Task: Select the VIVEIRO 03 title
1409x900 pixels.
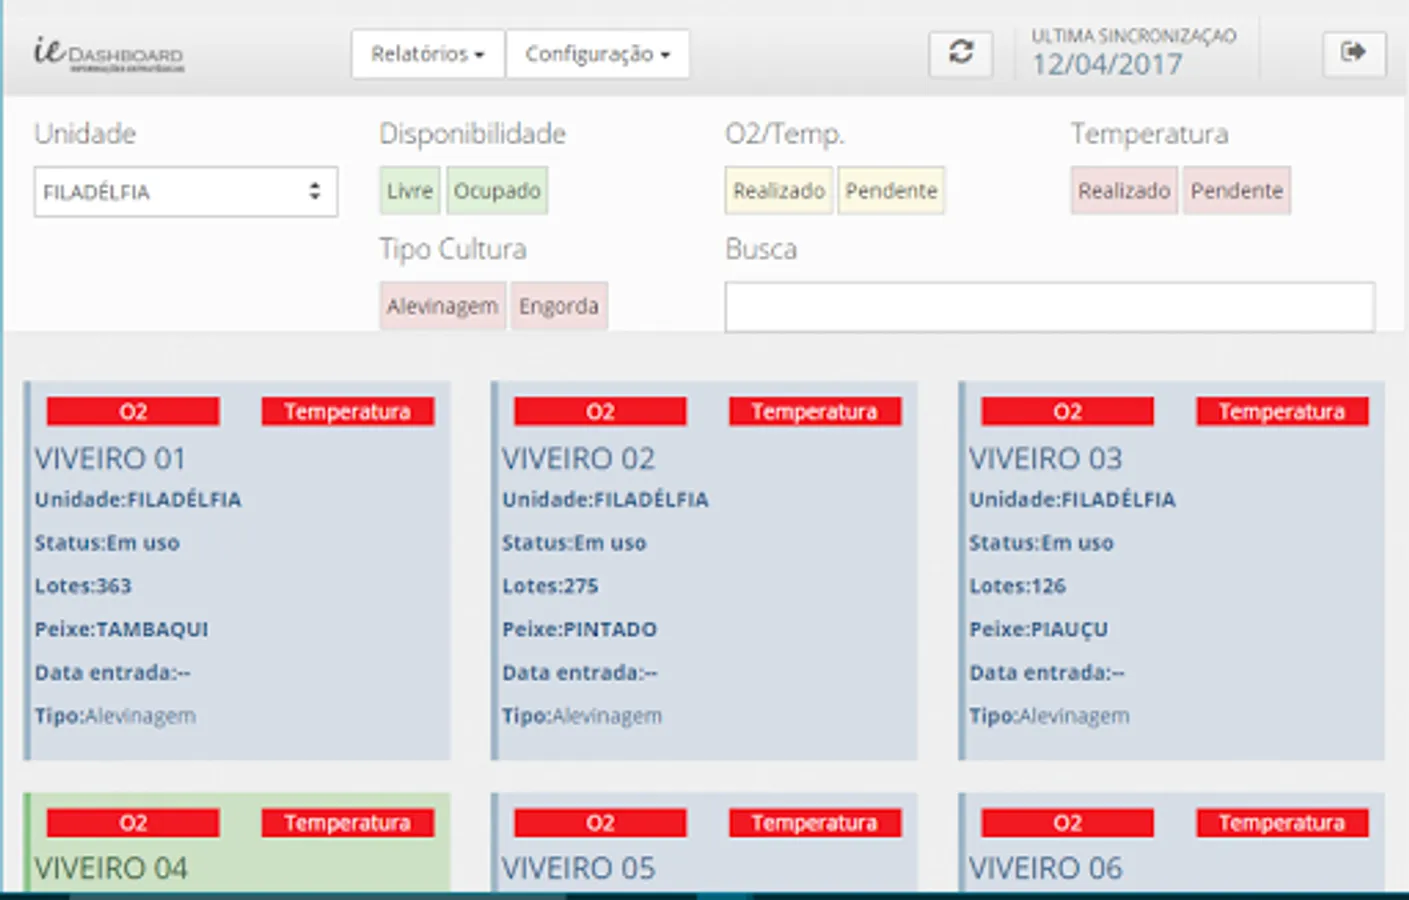Action: [x=1045, y=459]
